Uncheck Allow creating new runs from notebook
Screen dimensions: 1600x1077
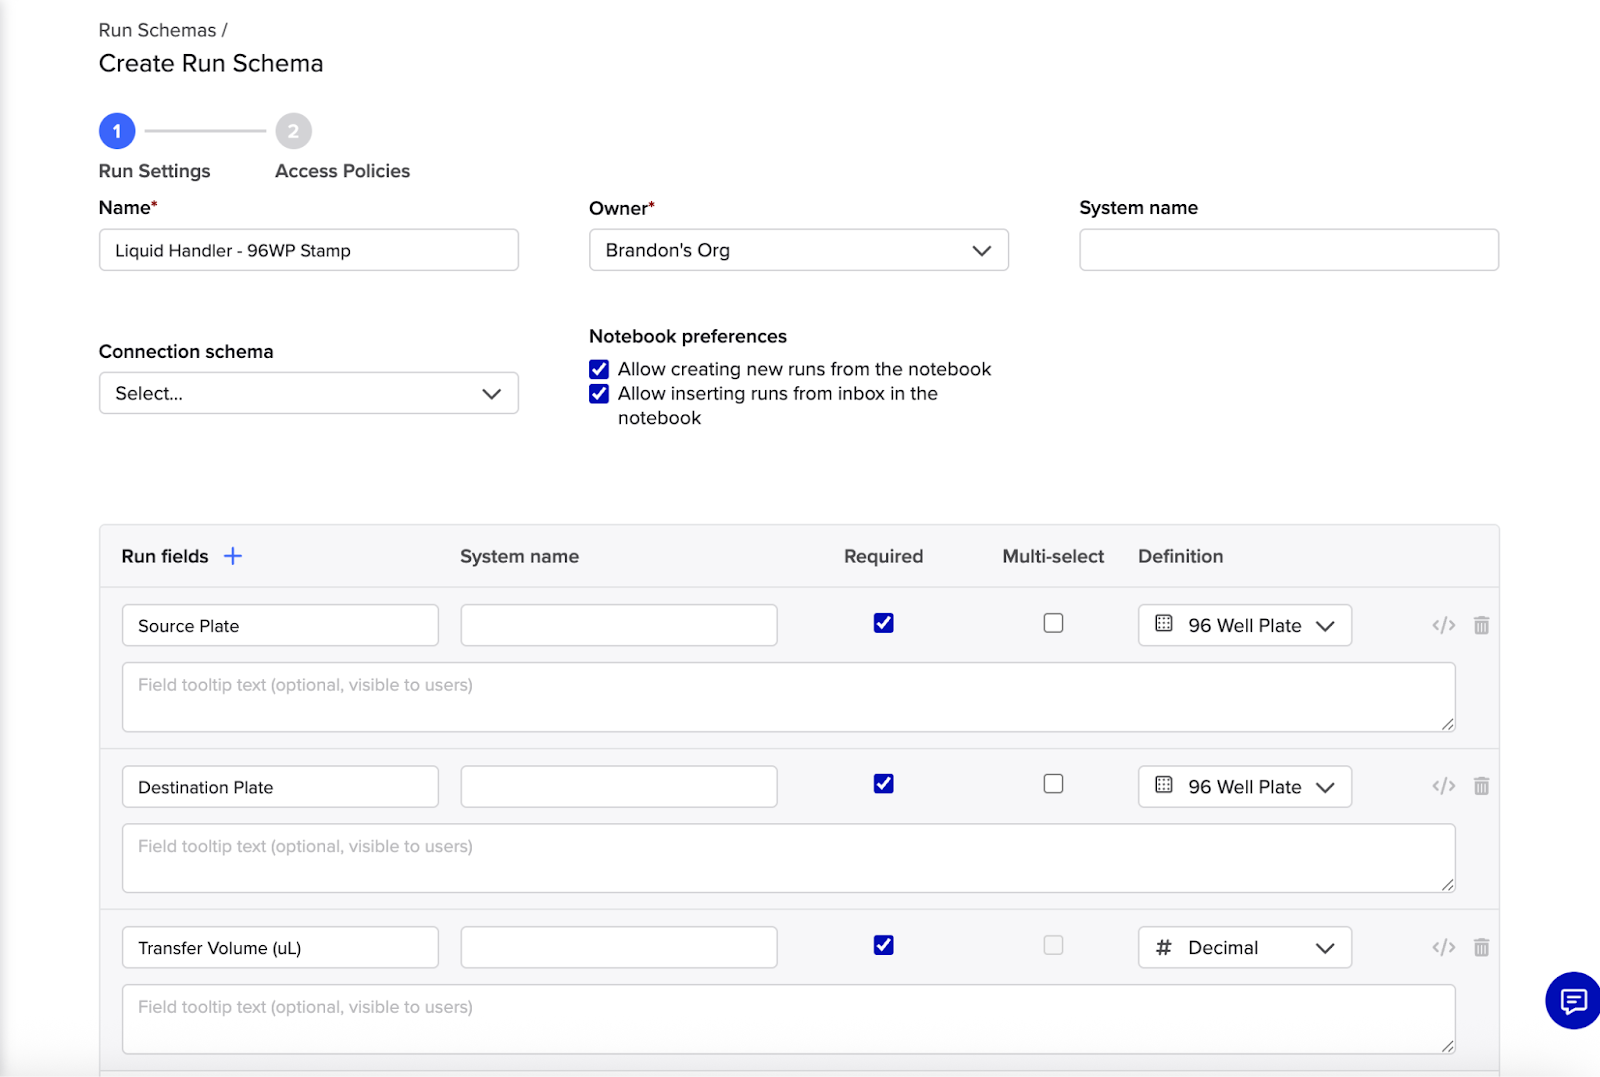pos(599,369)
